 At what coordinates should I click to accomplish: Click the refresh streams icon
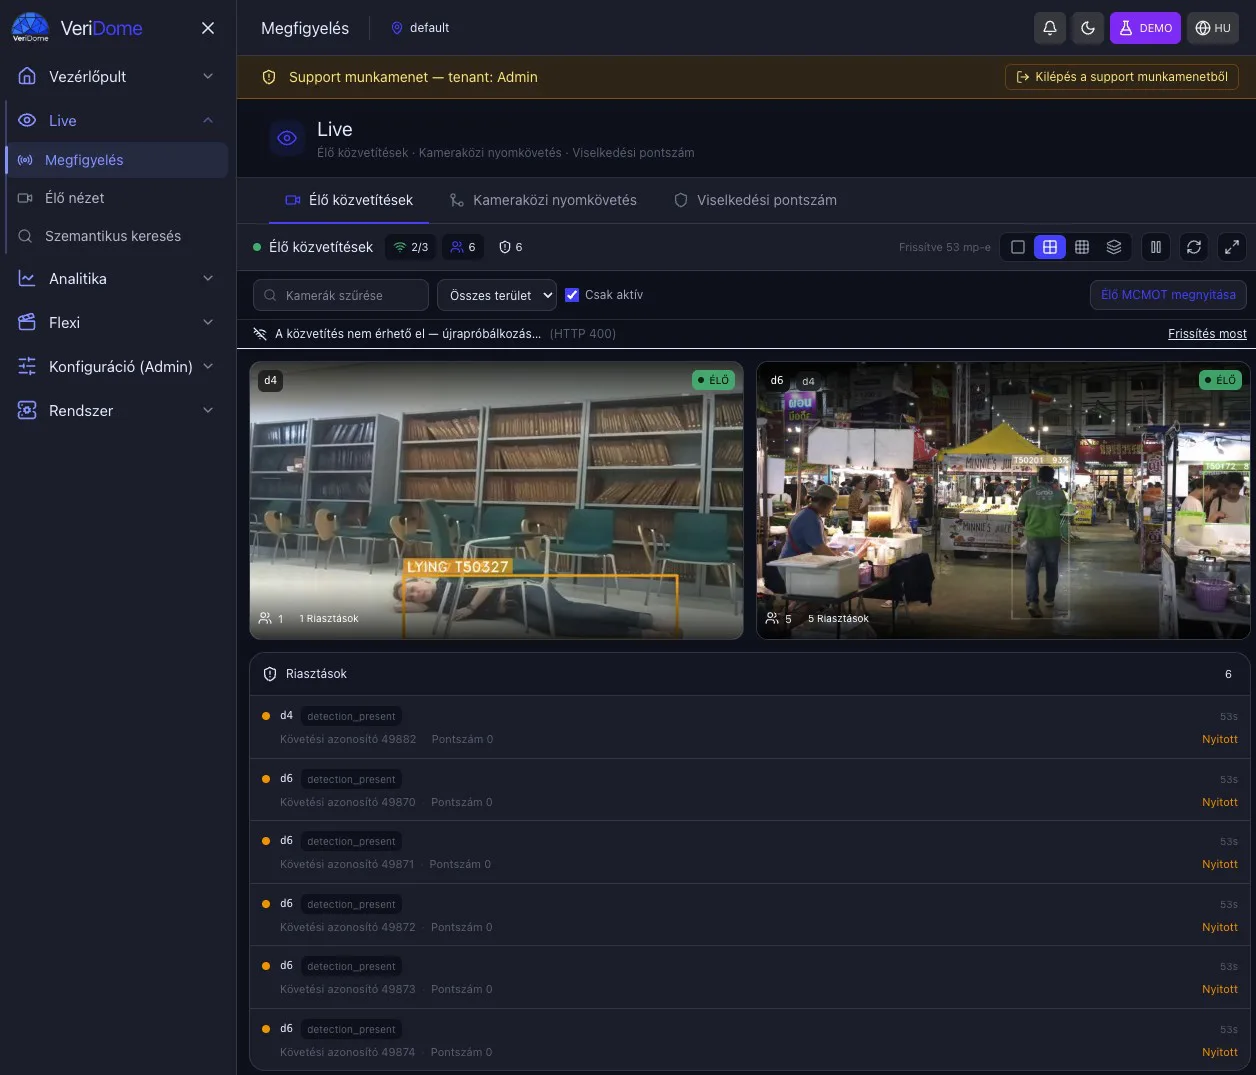(x=1194, y=247)
